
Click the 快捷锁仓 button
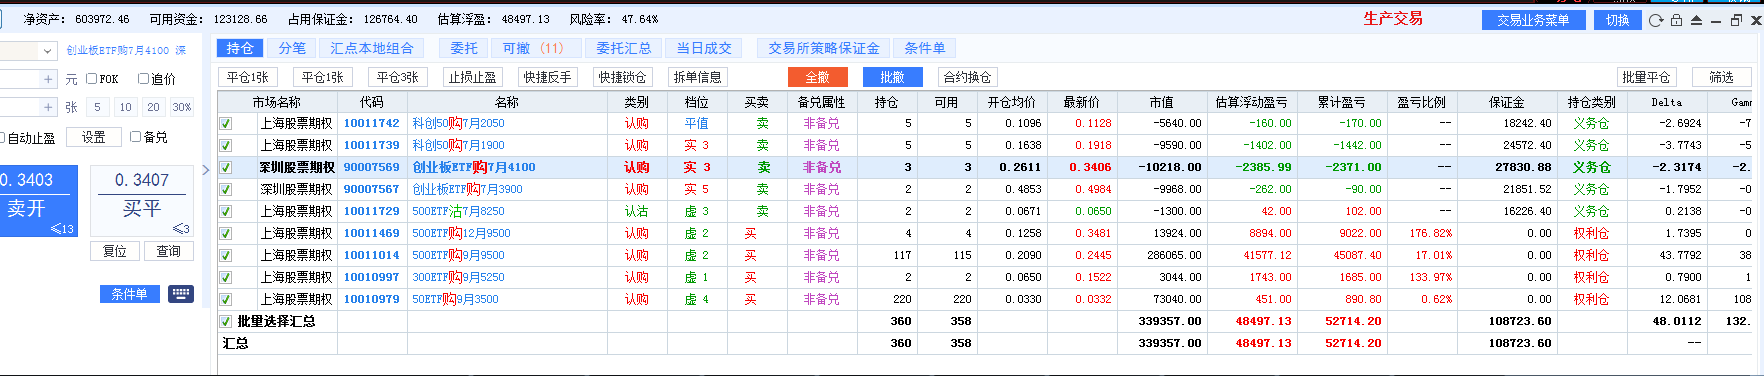click(x=623, y=77)
